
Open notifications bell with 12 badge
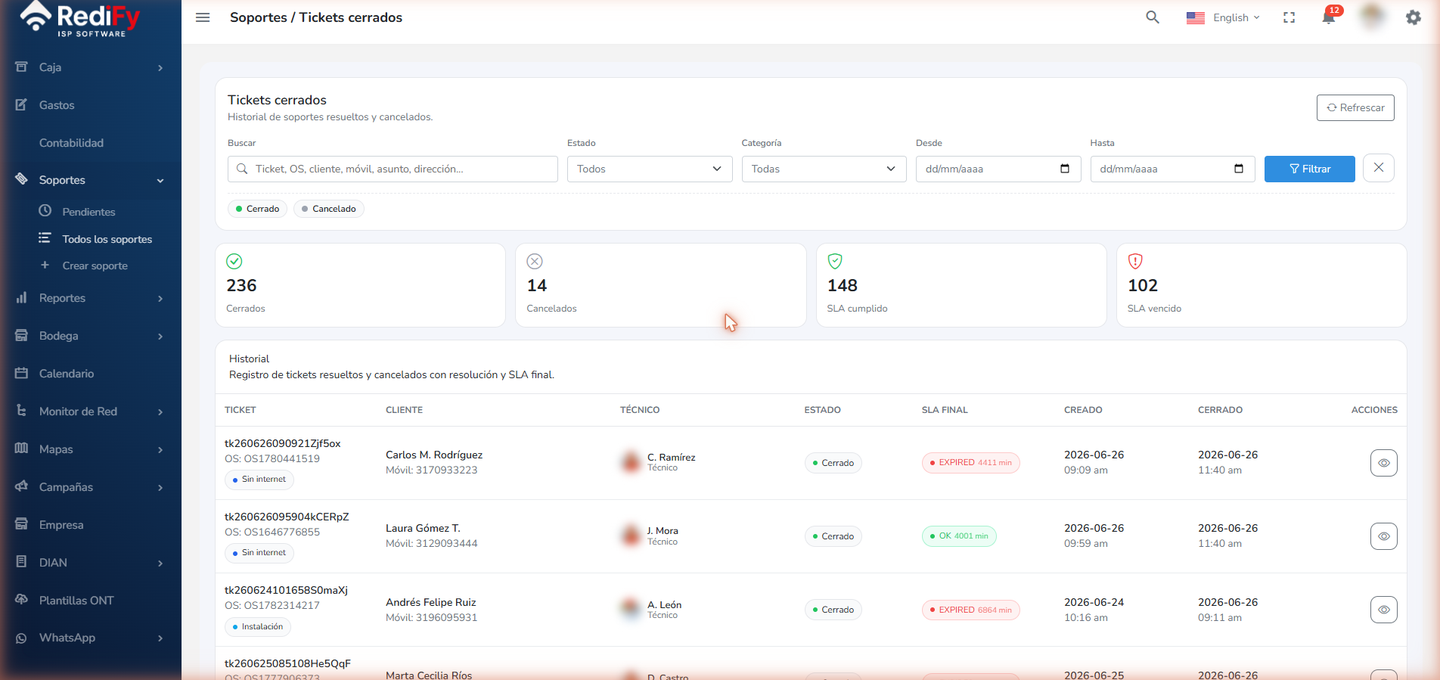coord(1329,16)
